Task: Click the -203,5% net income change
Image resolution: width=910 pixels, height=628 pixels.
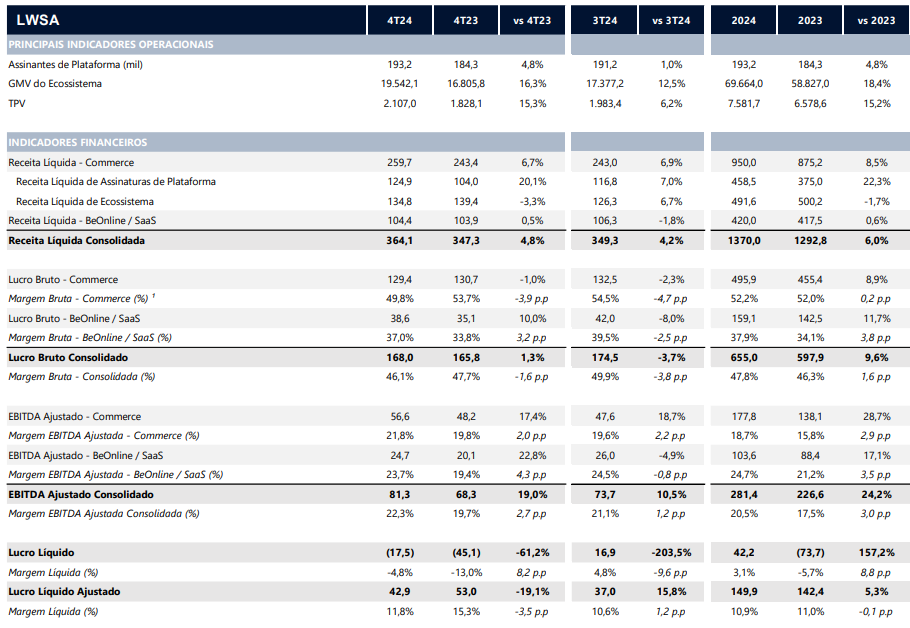Action: 671,553
